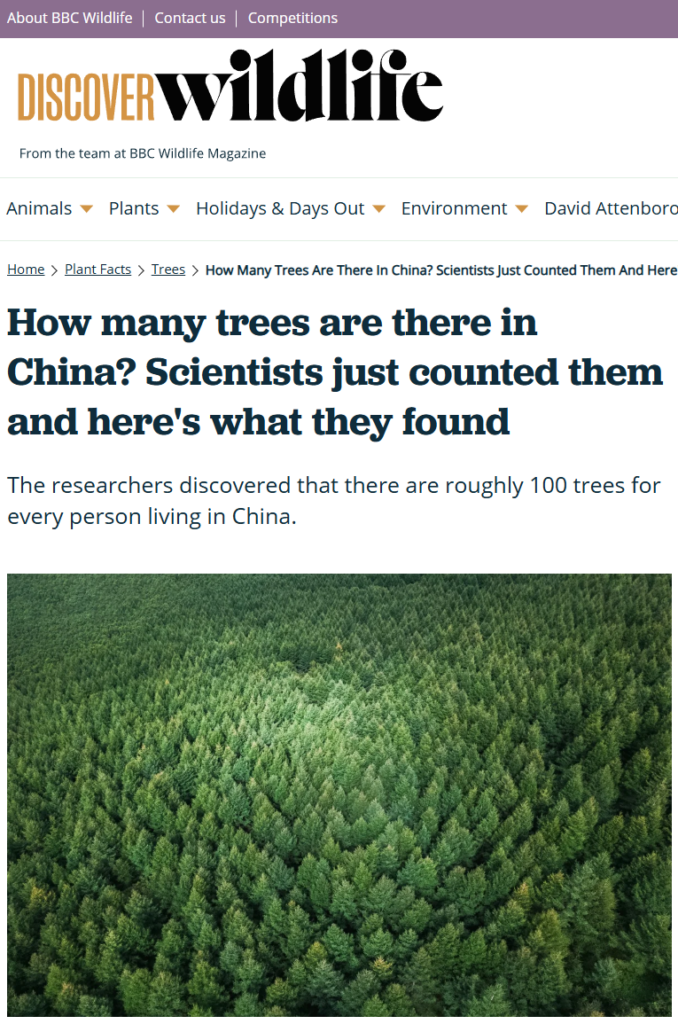Click the current article breadcrumb title

[440, 270]
